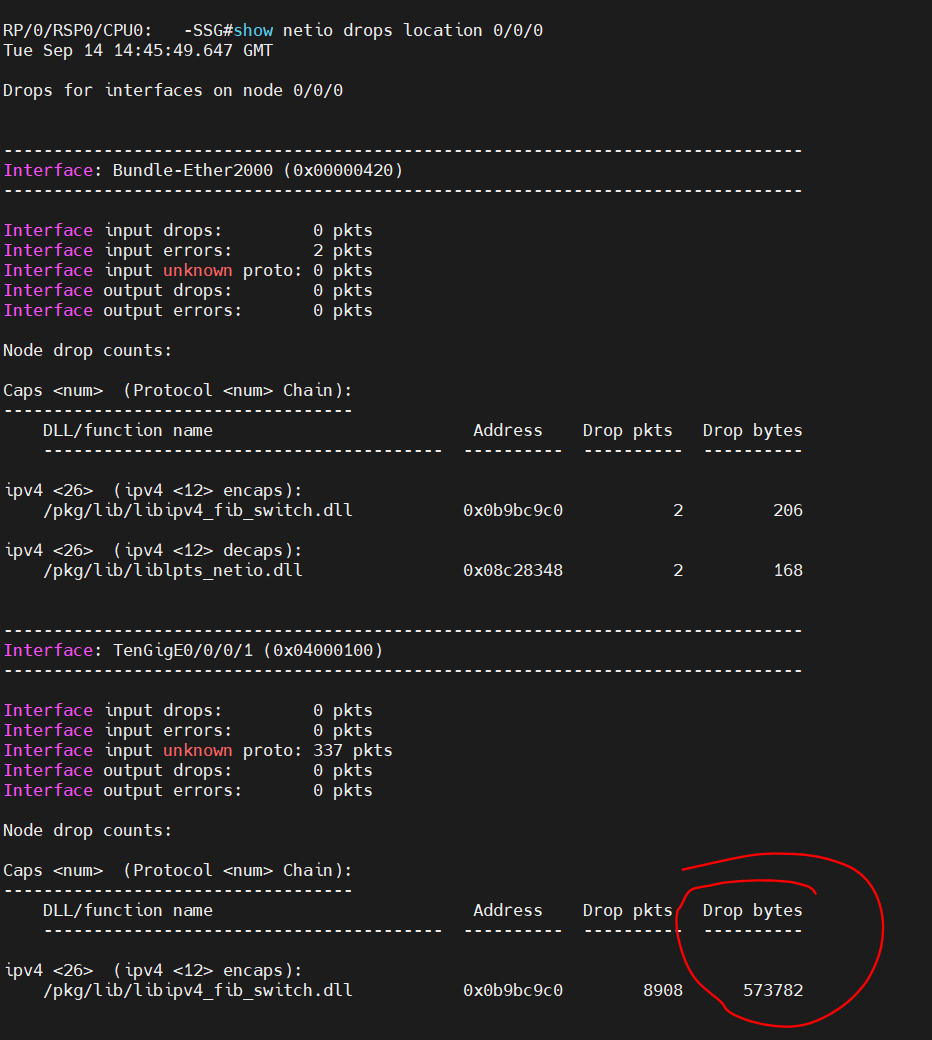Select the 'RP/0/RSP0/CPU0:' prompt text
The image size is (932, 1040).
point(78,31)
